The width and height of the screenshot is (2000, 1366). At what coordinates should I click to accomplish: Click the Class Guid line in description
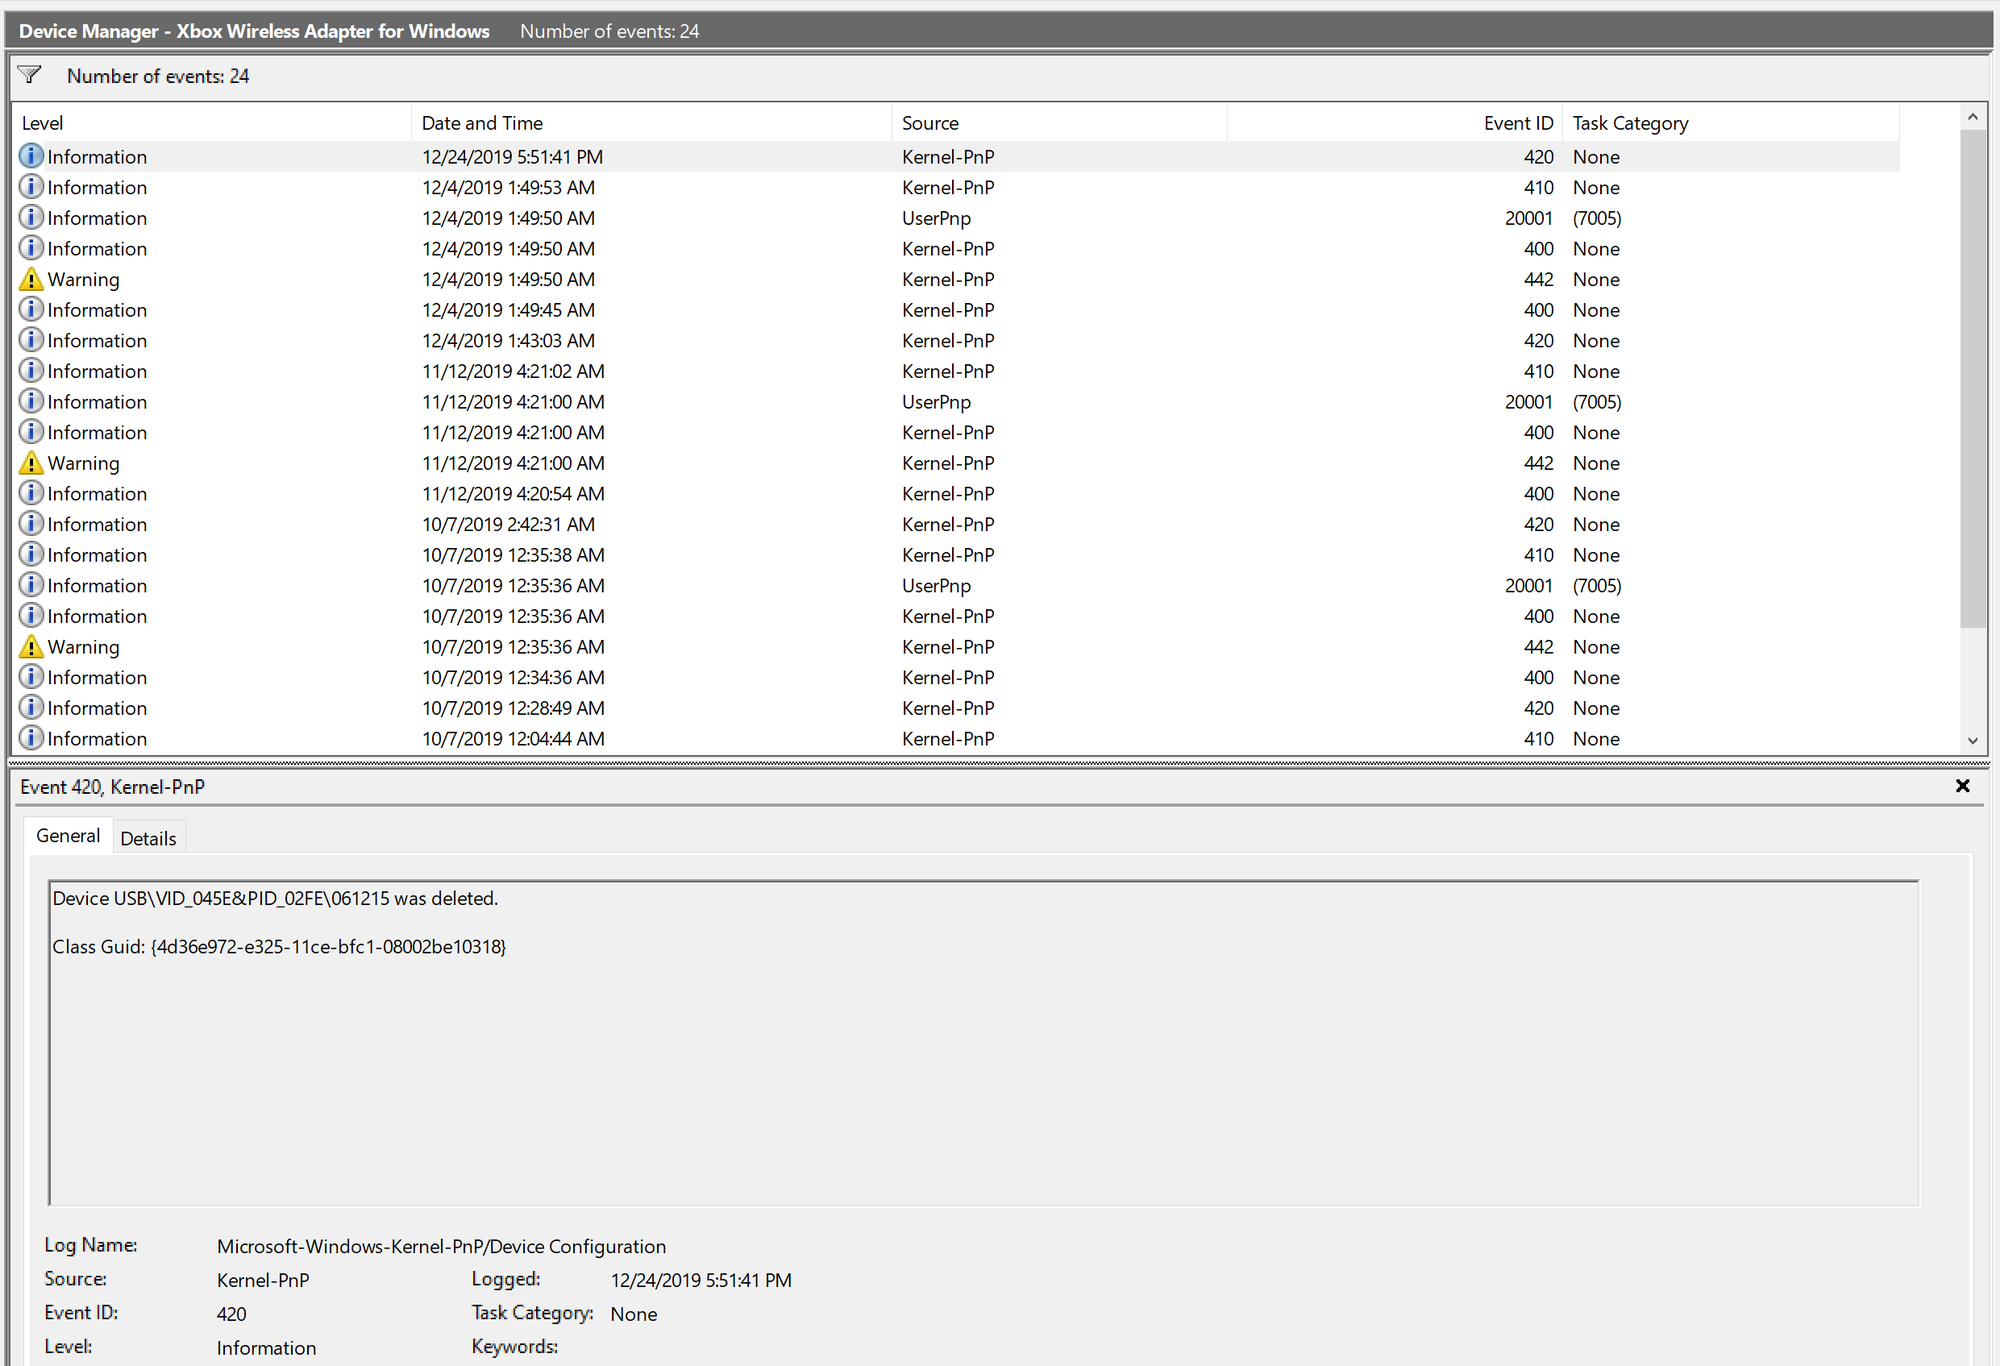[279, 946]
